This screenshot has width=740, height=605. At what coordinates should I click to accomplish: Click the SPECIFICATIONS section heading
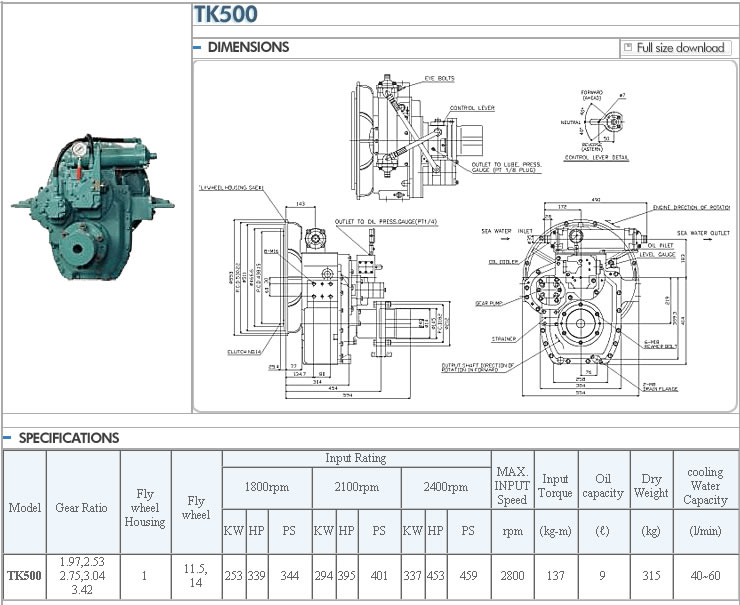(x=69, y=438)
